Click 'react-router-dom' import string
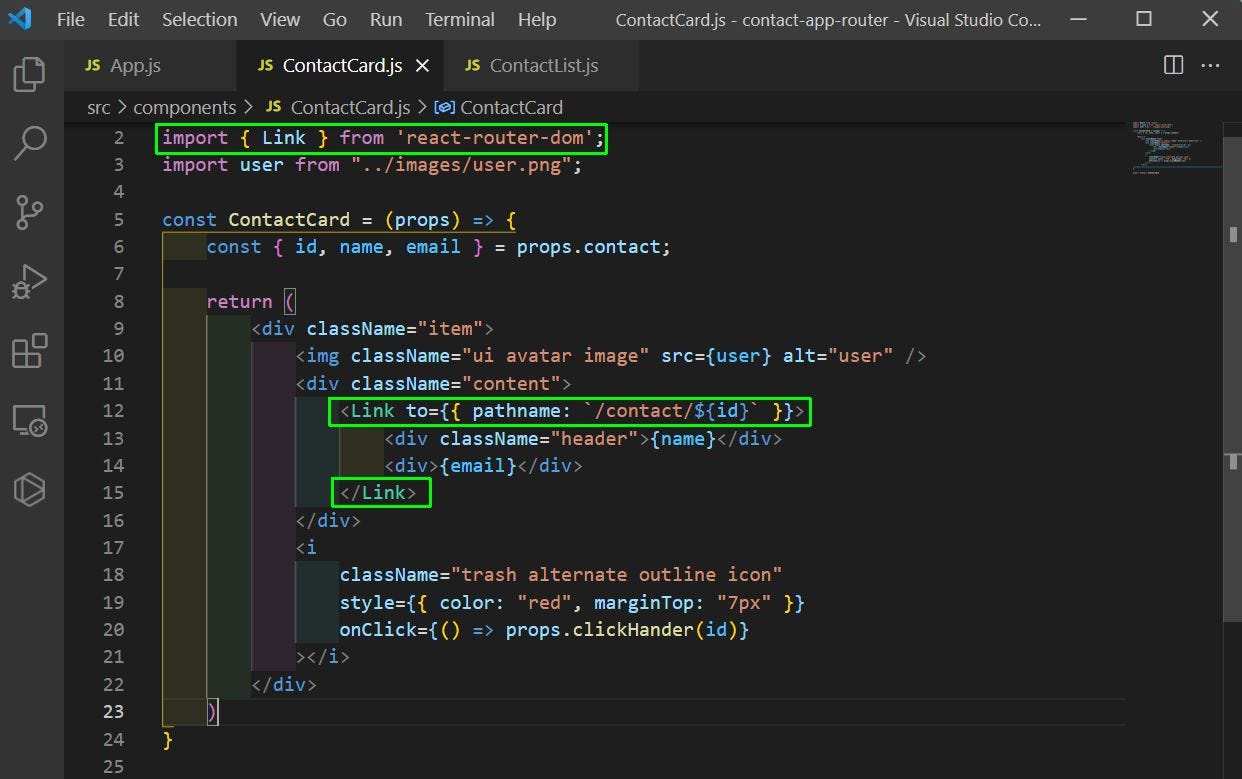Image resolution: width=1242 pixels, height=779 pixels. (x=495, y=137)
